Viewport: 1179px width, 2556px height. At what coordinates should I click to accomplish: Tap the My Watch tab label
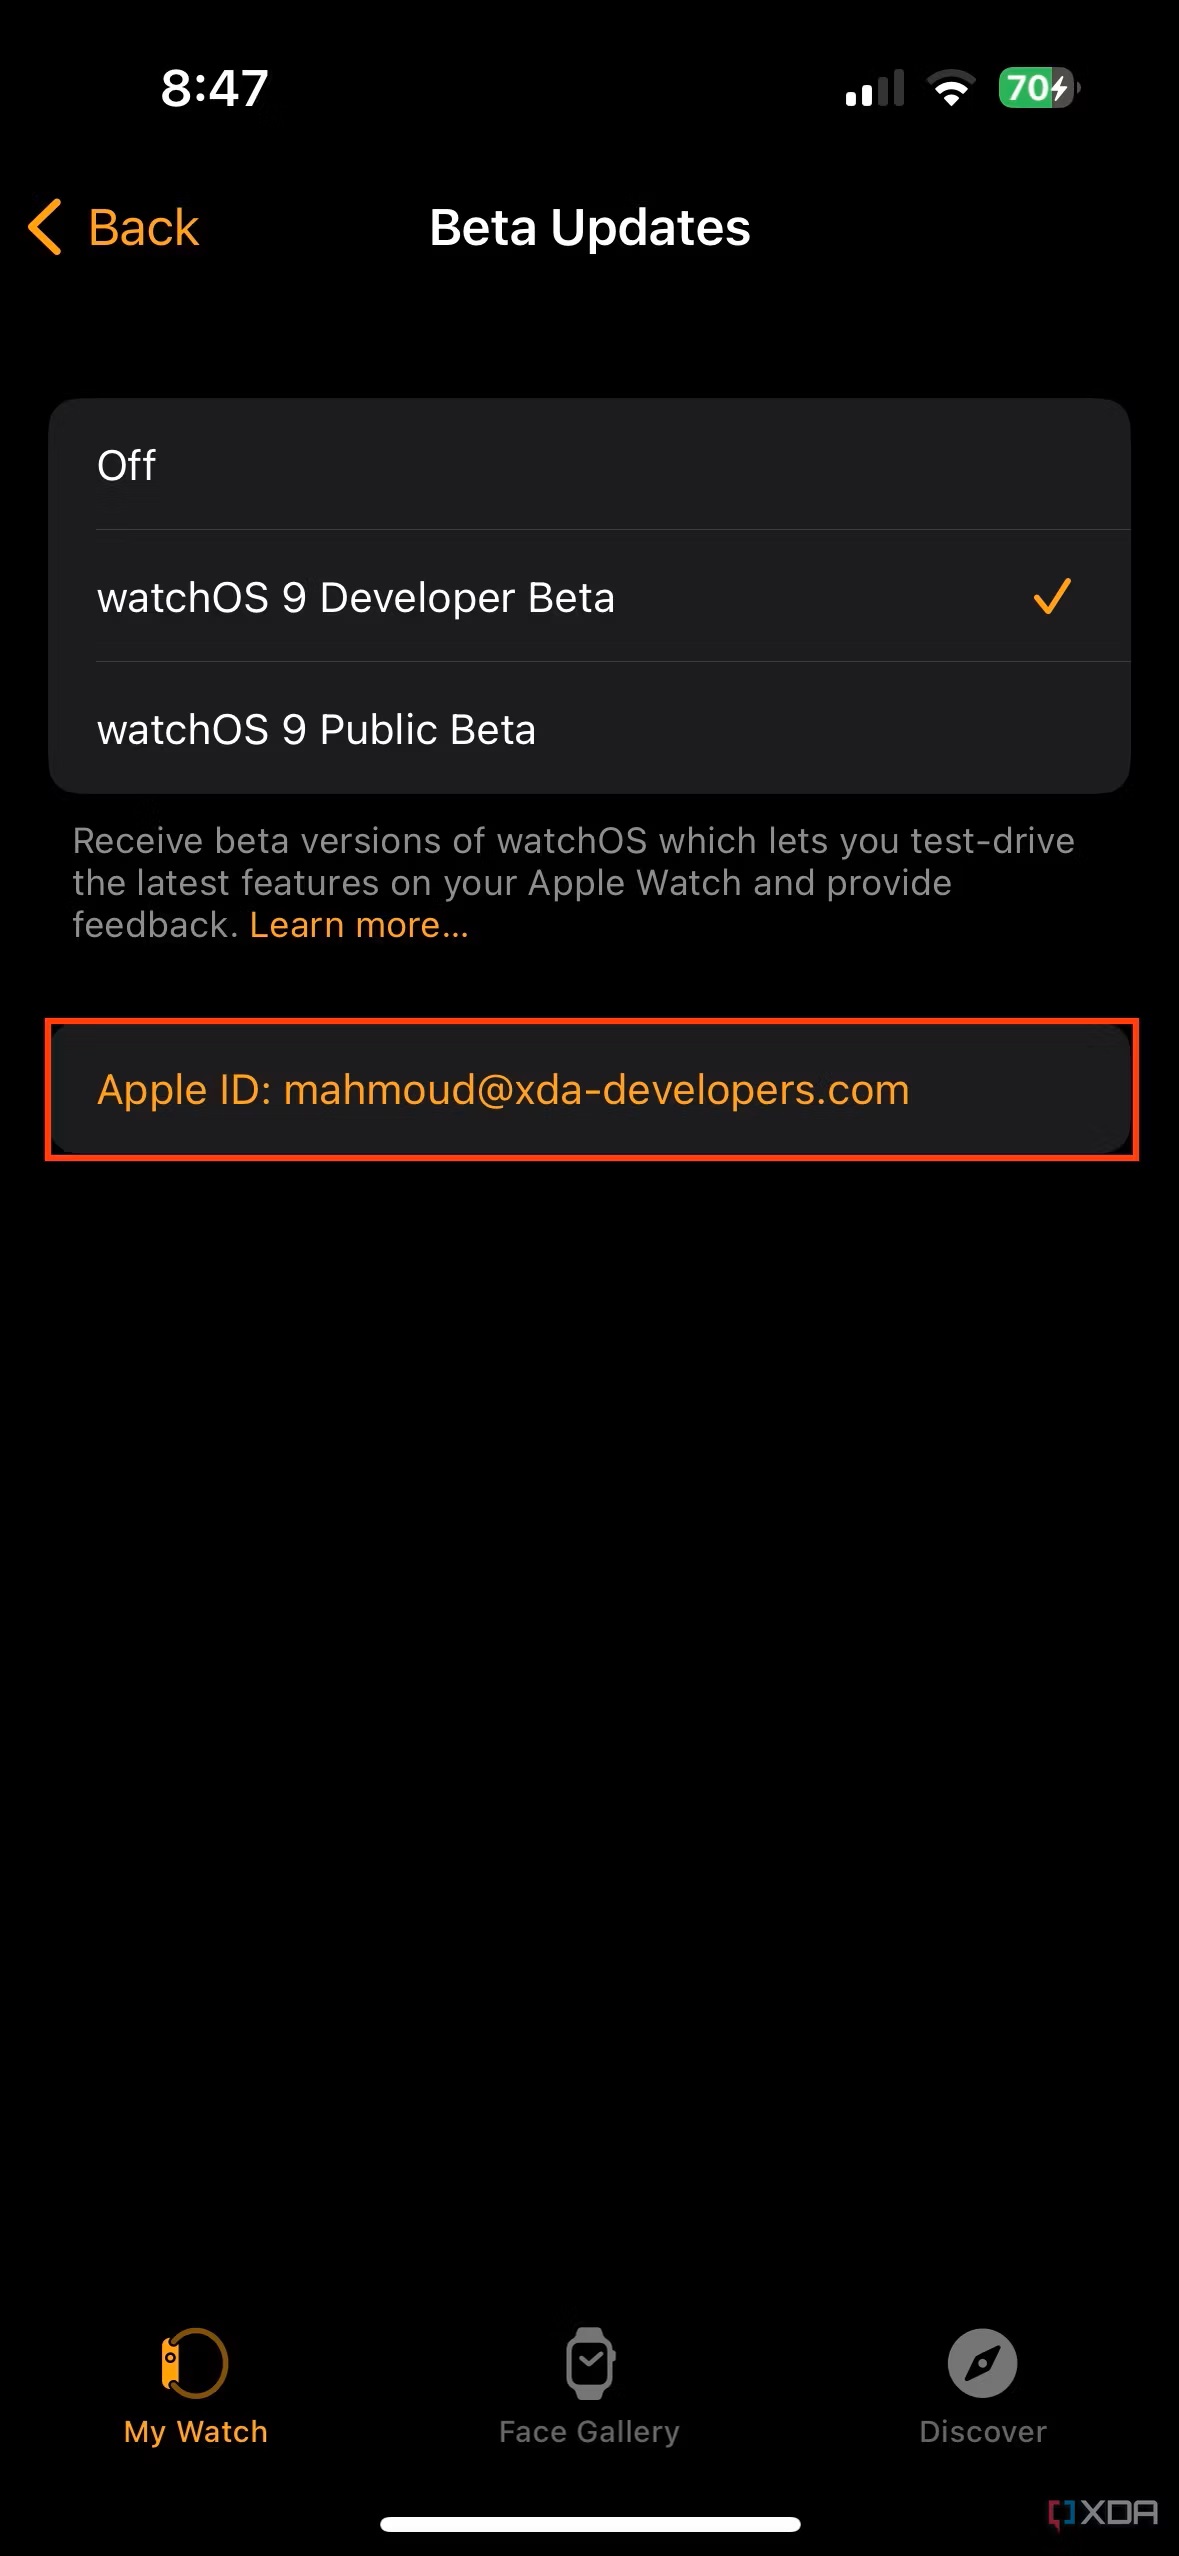point(196,2431)
